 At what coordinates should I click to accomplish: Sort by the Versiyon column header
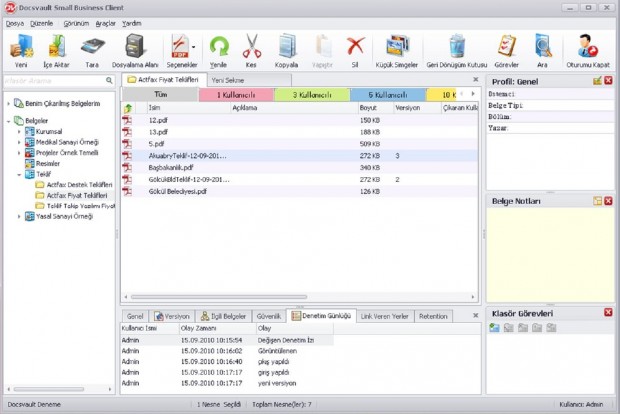pos(417,108)
